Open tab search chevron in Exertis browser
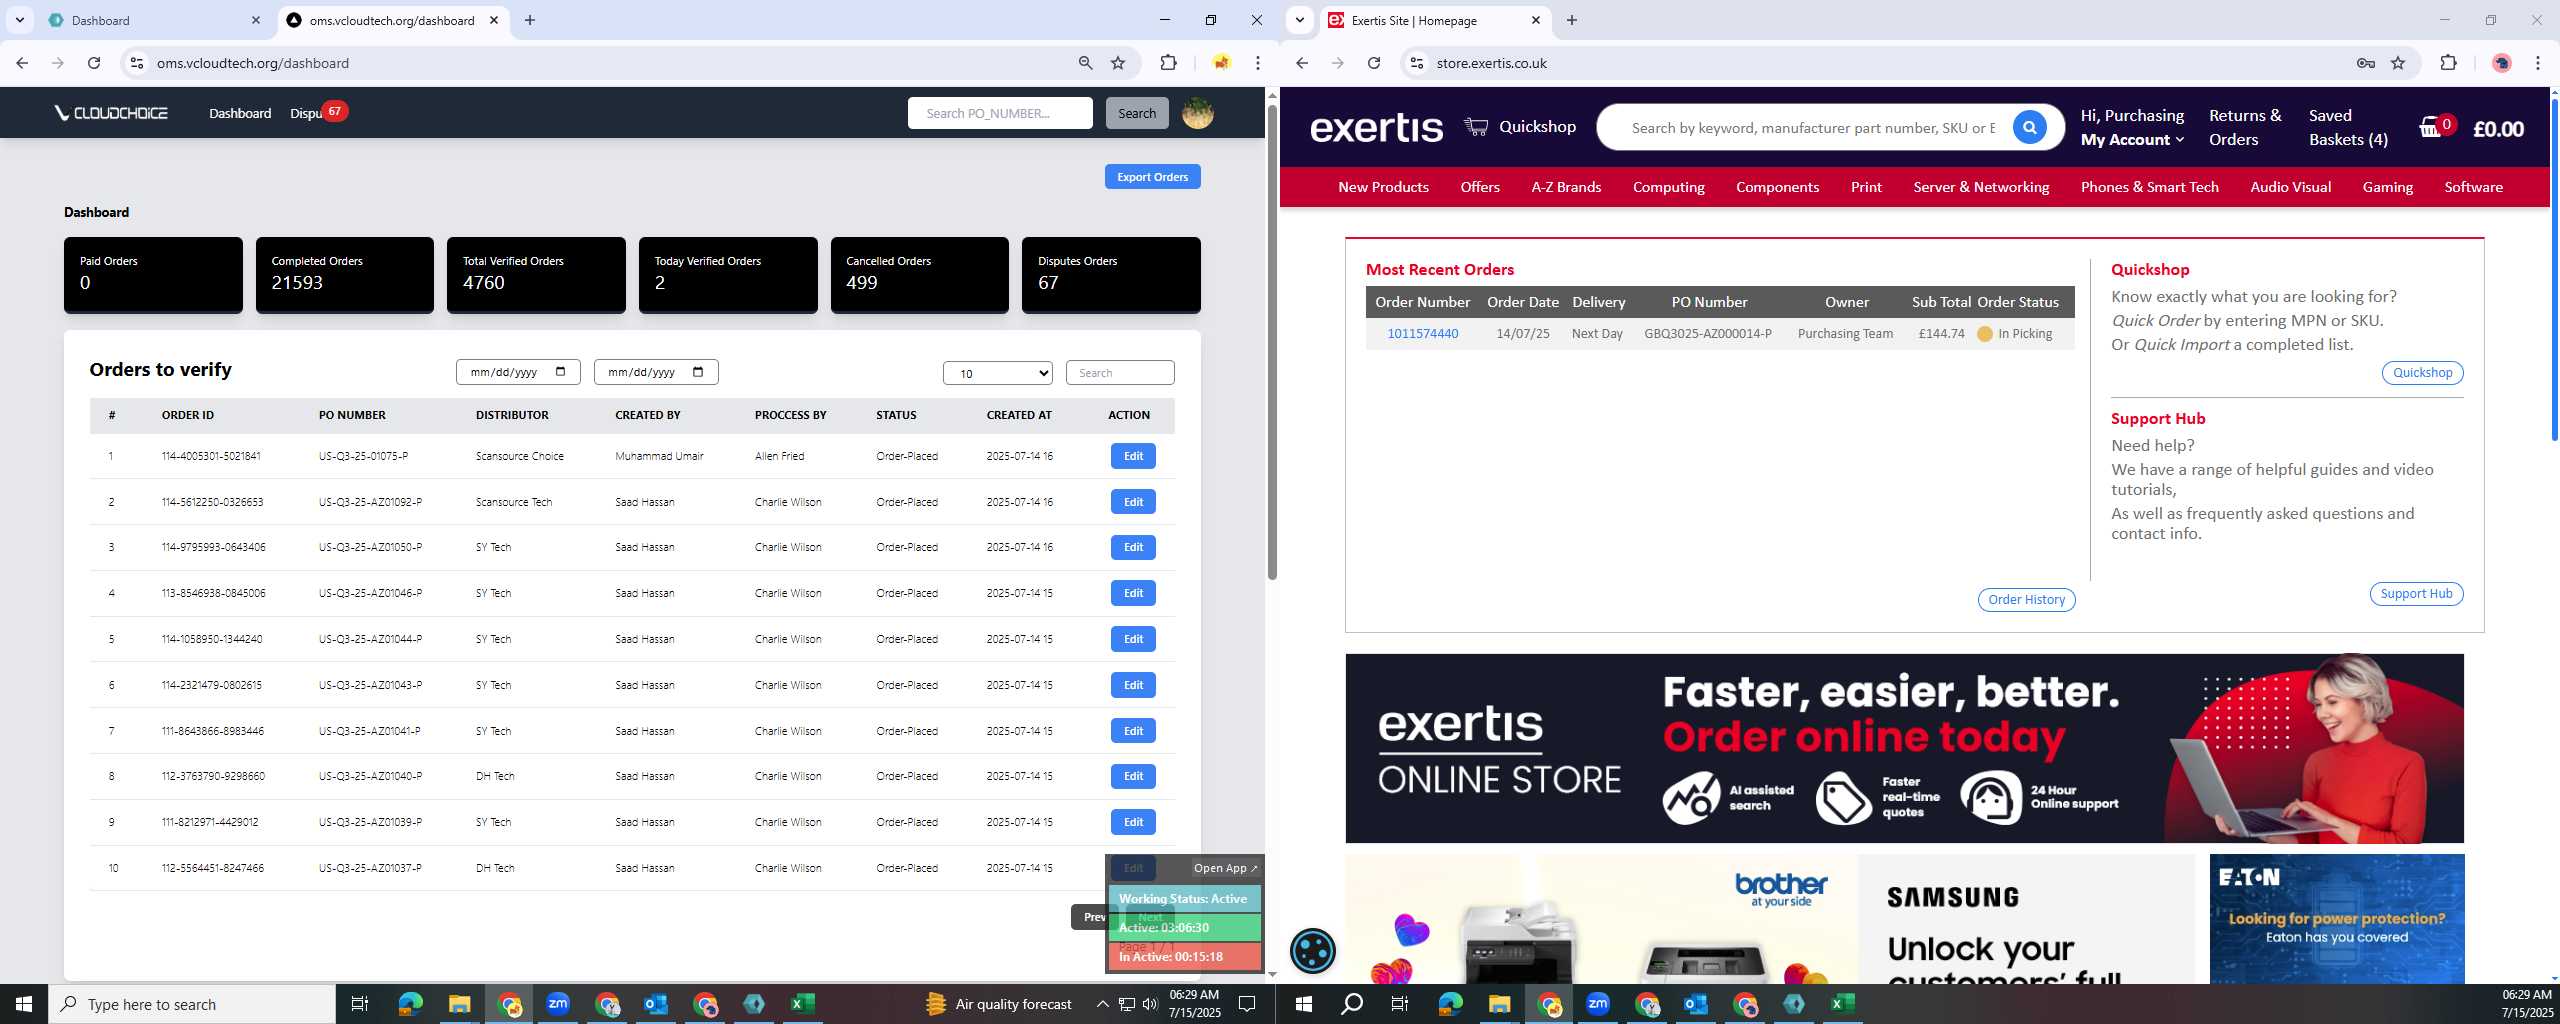 tap(1299, 20)
